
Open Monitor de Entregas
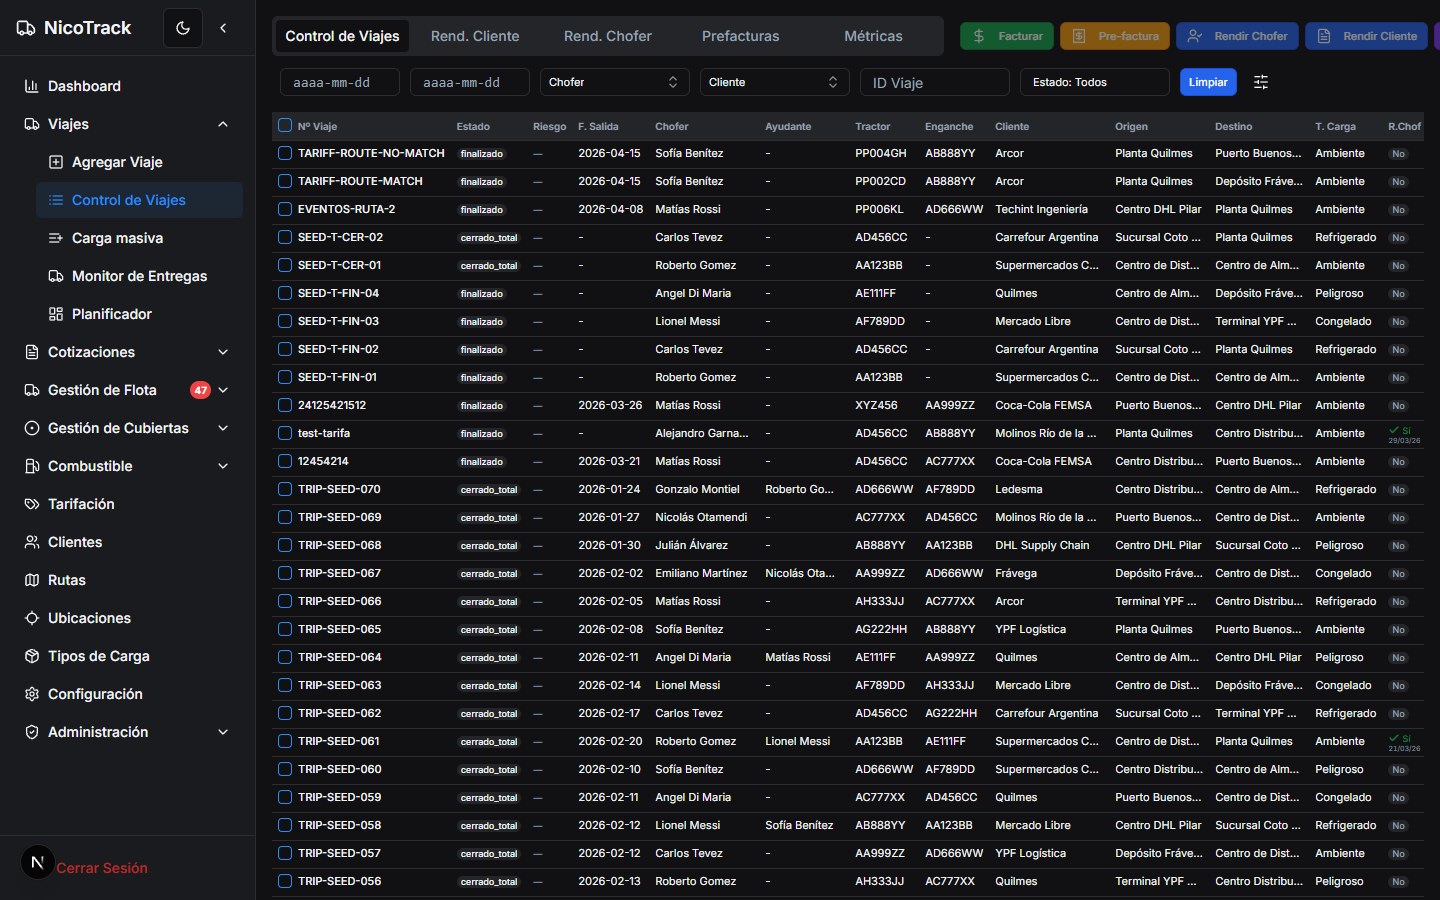(x=140, y=276)
